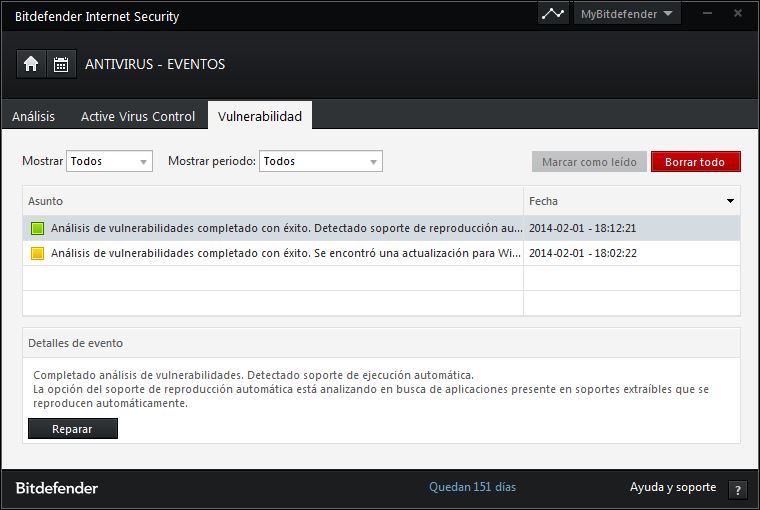The image size is (760, 510).
Task: Click the Marcar como leído button
Action: [589, 162]
